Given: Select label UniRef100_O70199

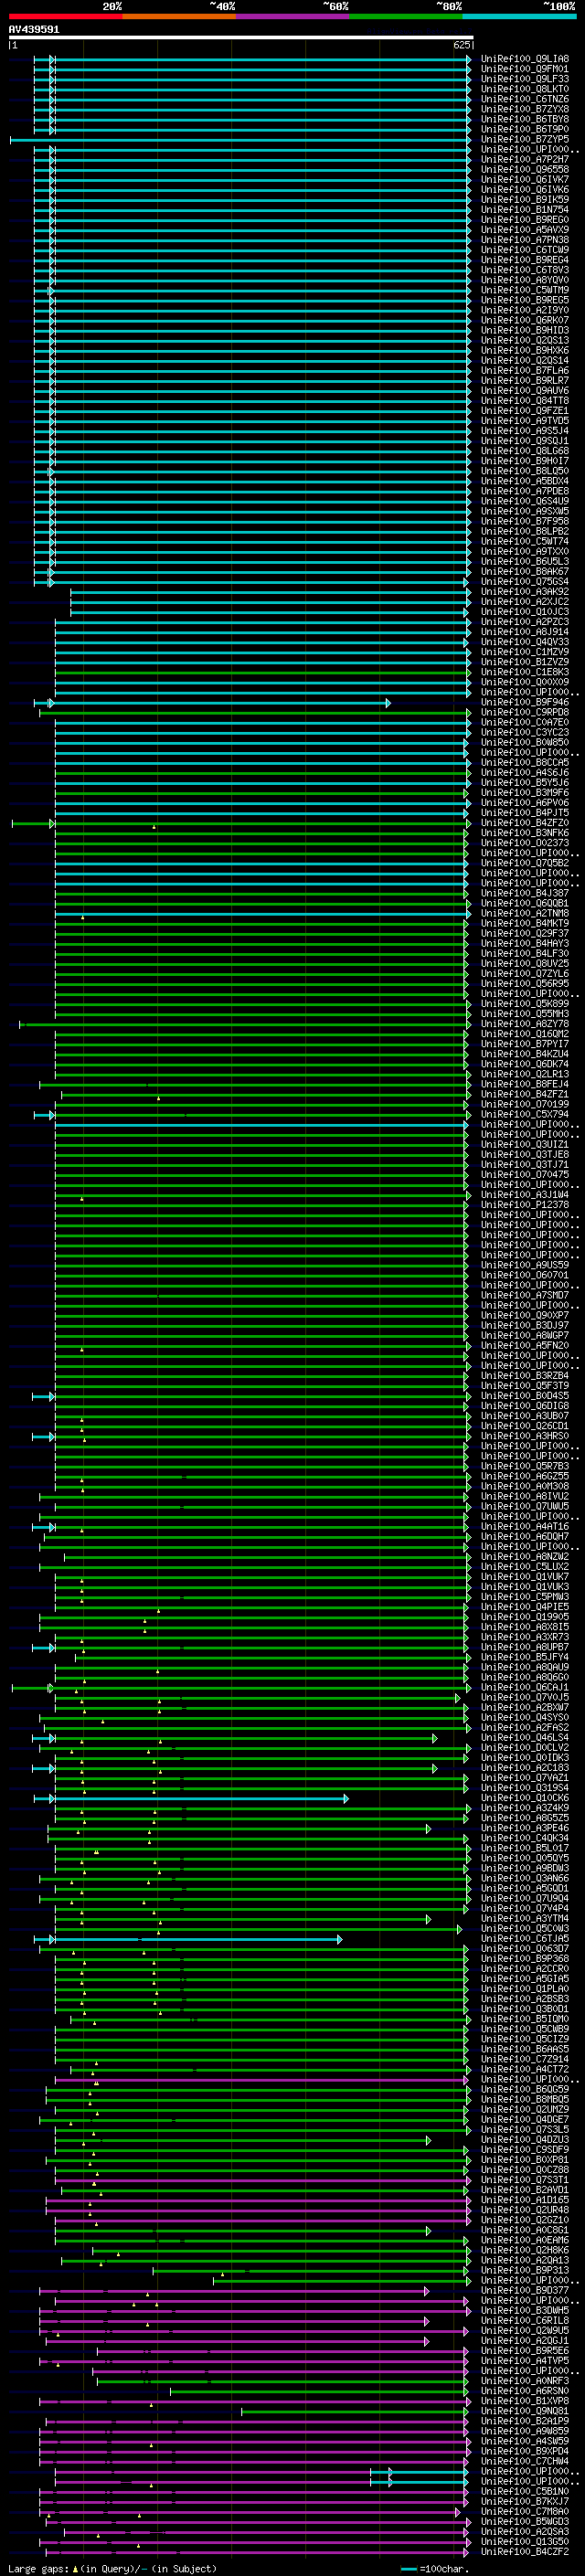Looking at the screenshot, I should coord(525,1104).
